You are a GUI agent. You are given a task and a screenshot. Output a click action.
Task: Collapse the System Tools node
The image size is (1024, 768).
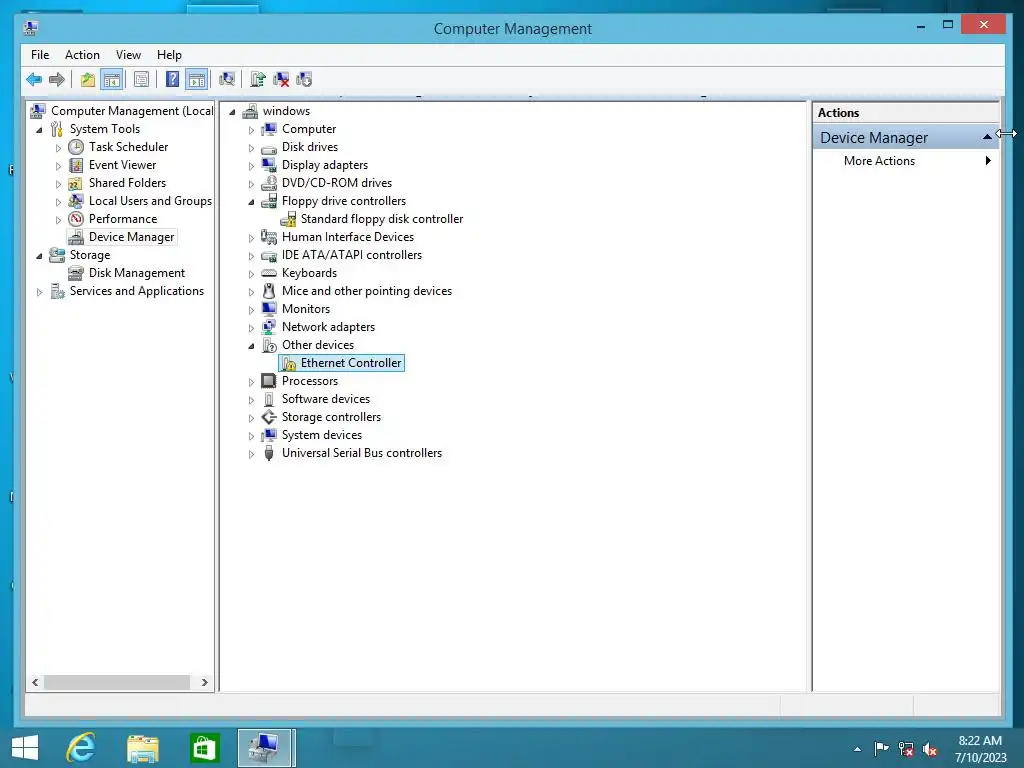[x=40, y=130]
